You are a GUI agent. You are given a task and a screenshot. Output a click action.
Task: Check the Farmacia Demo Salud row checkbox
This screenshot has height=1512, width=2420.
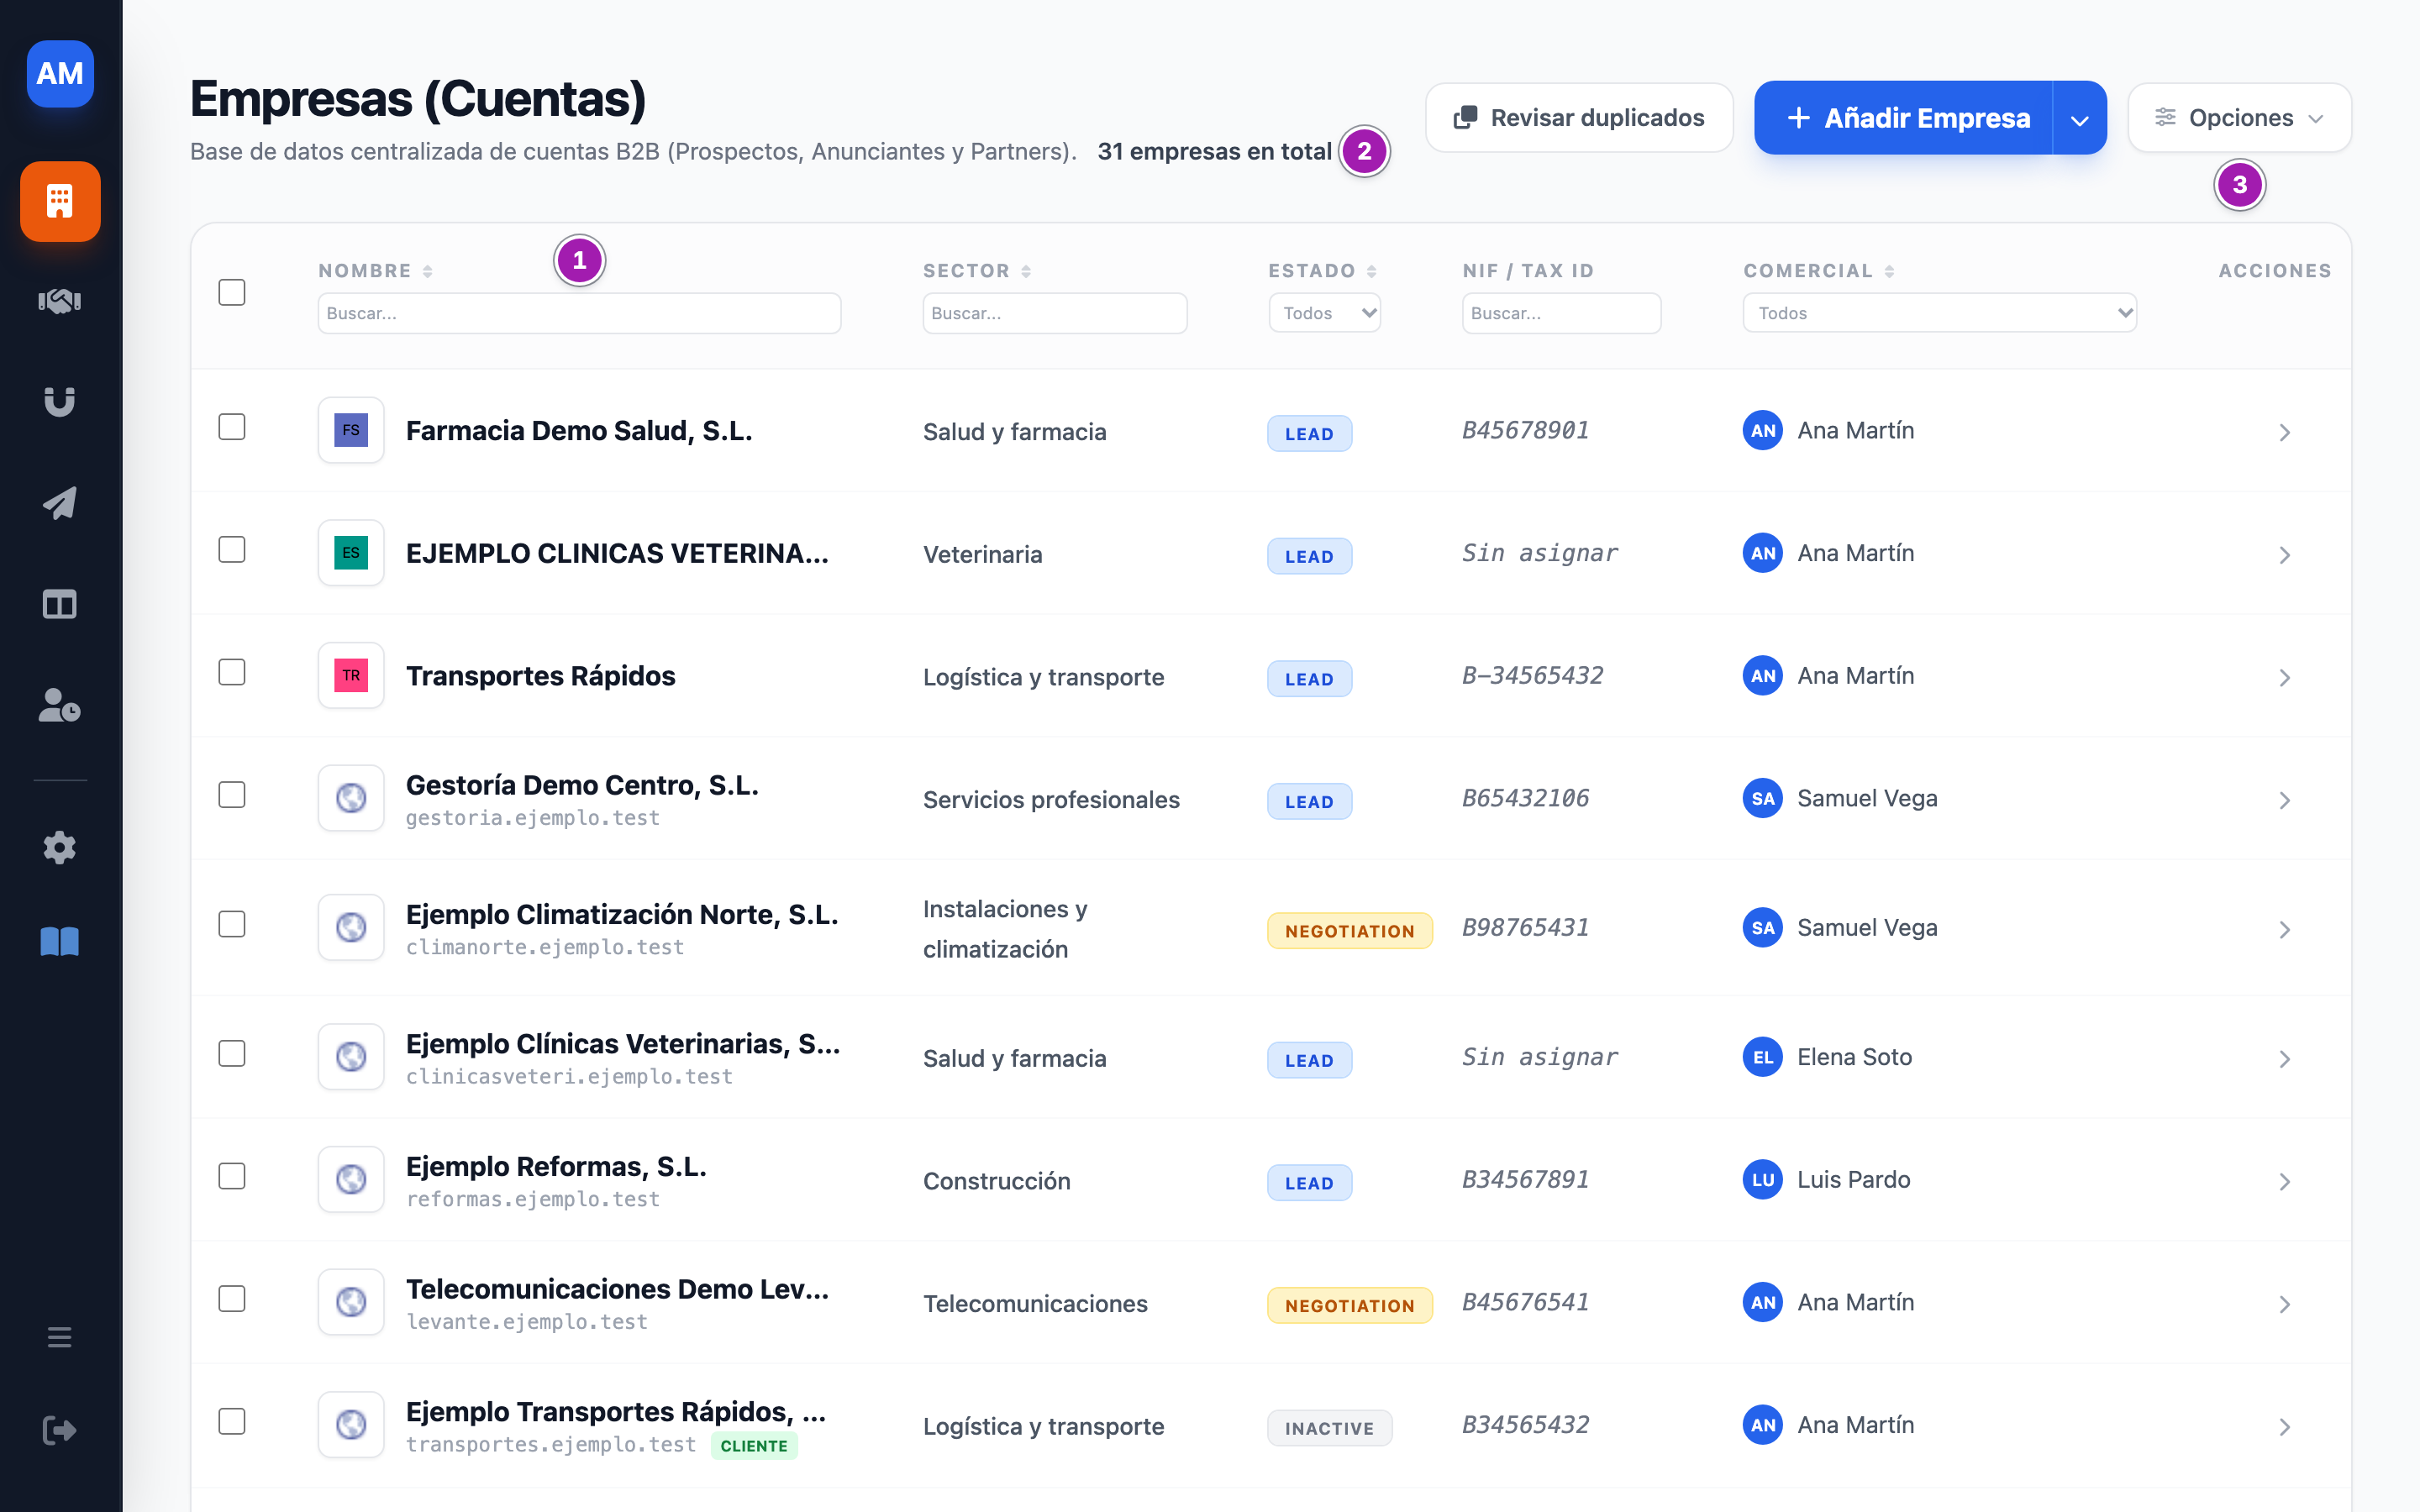pyautogui.click(x=232, y=427)
